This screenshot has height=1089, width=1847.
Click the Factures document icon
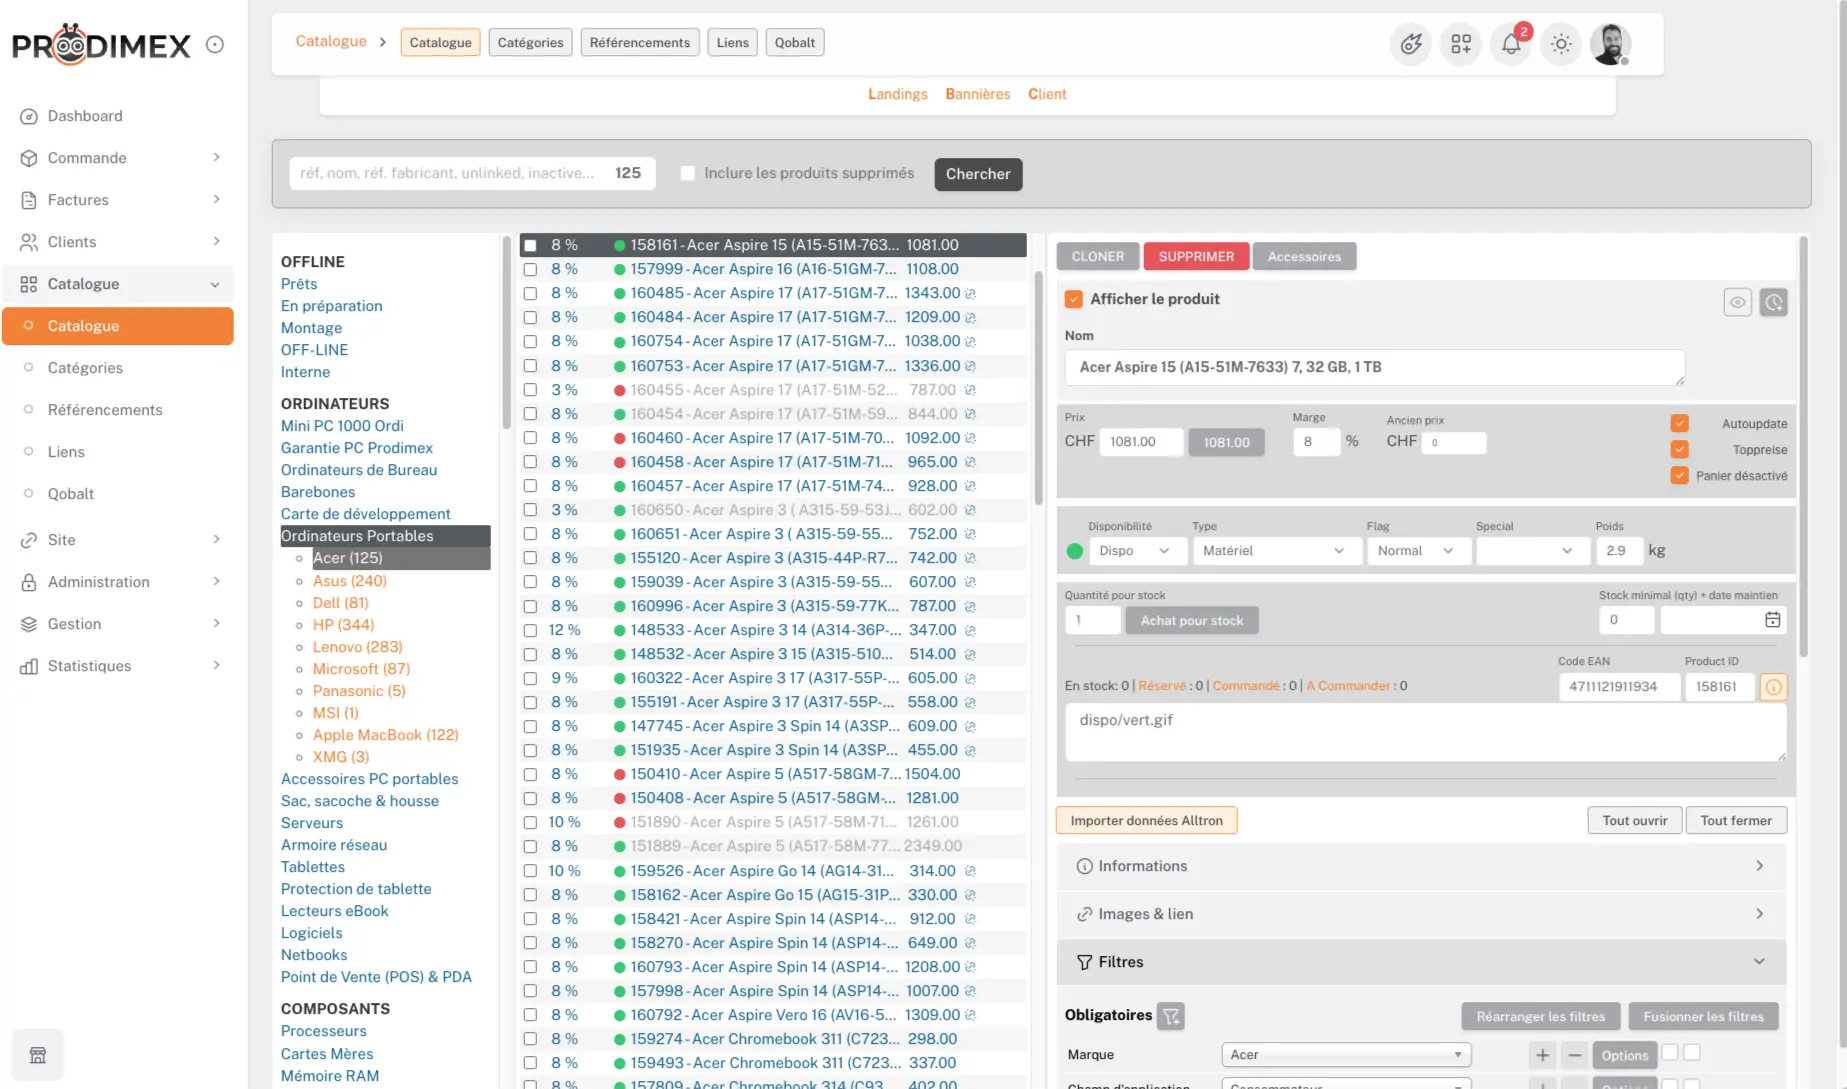(29, 200)
